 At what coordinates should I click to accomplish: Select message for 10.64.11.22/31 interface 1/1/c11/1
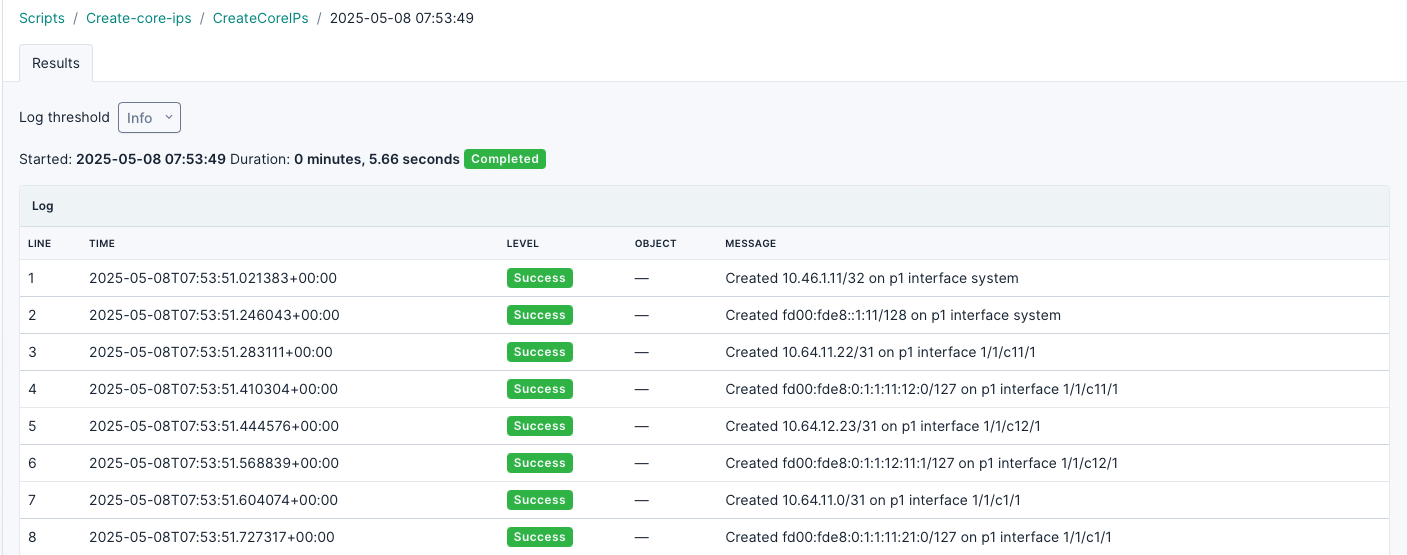pyautogui.click(x=880, y=352)
